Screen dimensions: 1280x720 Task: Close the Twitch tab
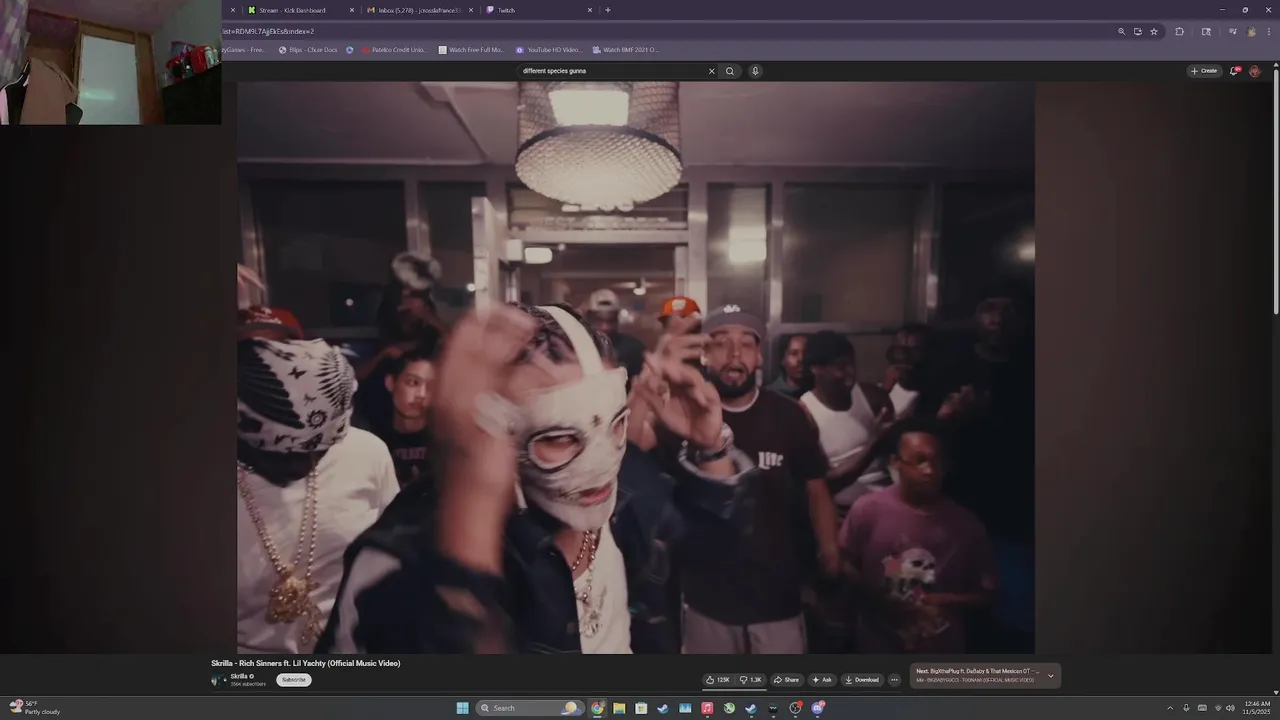click(x=590, y=10)
